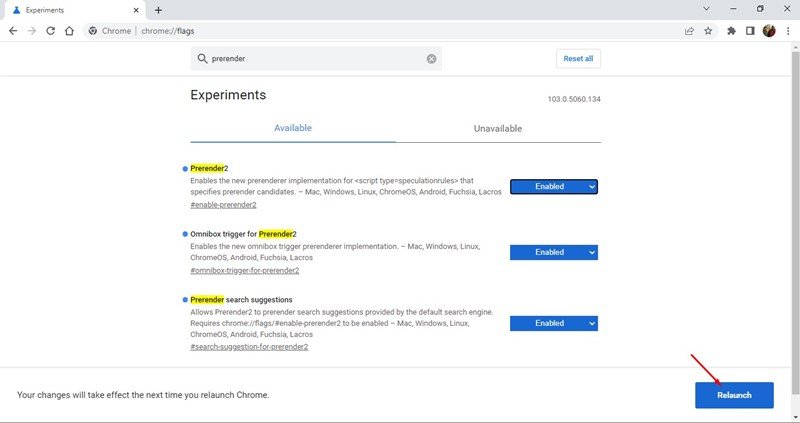Click the Omnibox trigger for Prerender2 title
800x423 pixels.
243,234
